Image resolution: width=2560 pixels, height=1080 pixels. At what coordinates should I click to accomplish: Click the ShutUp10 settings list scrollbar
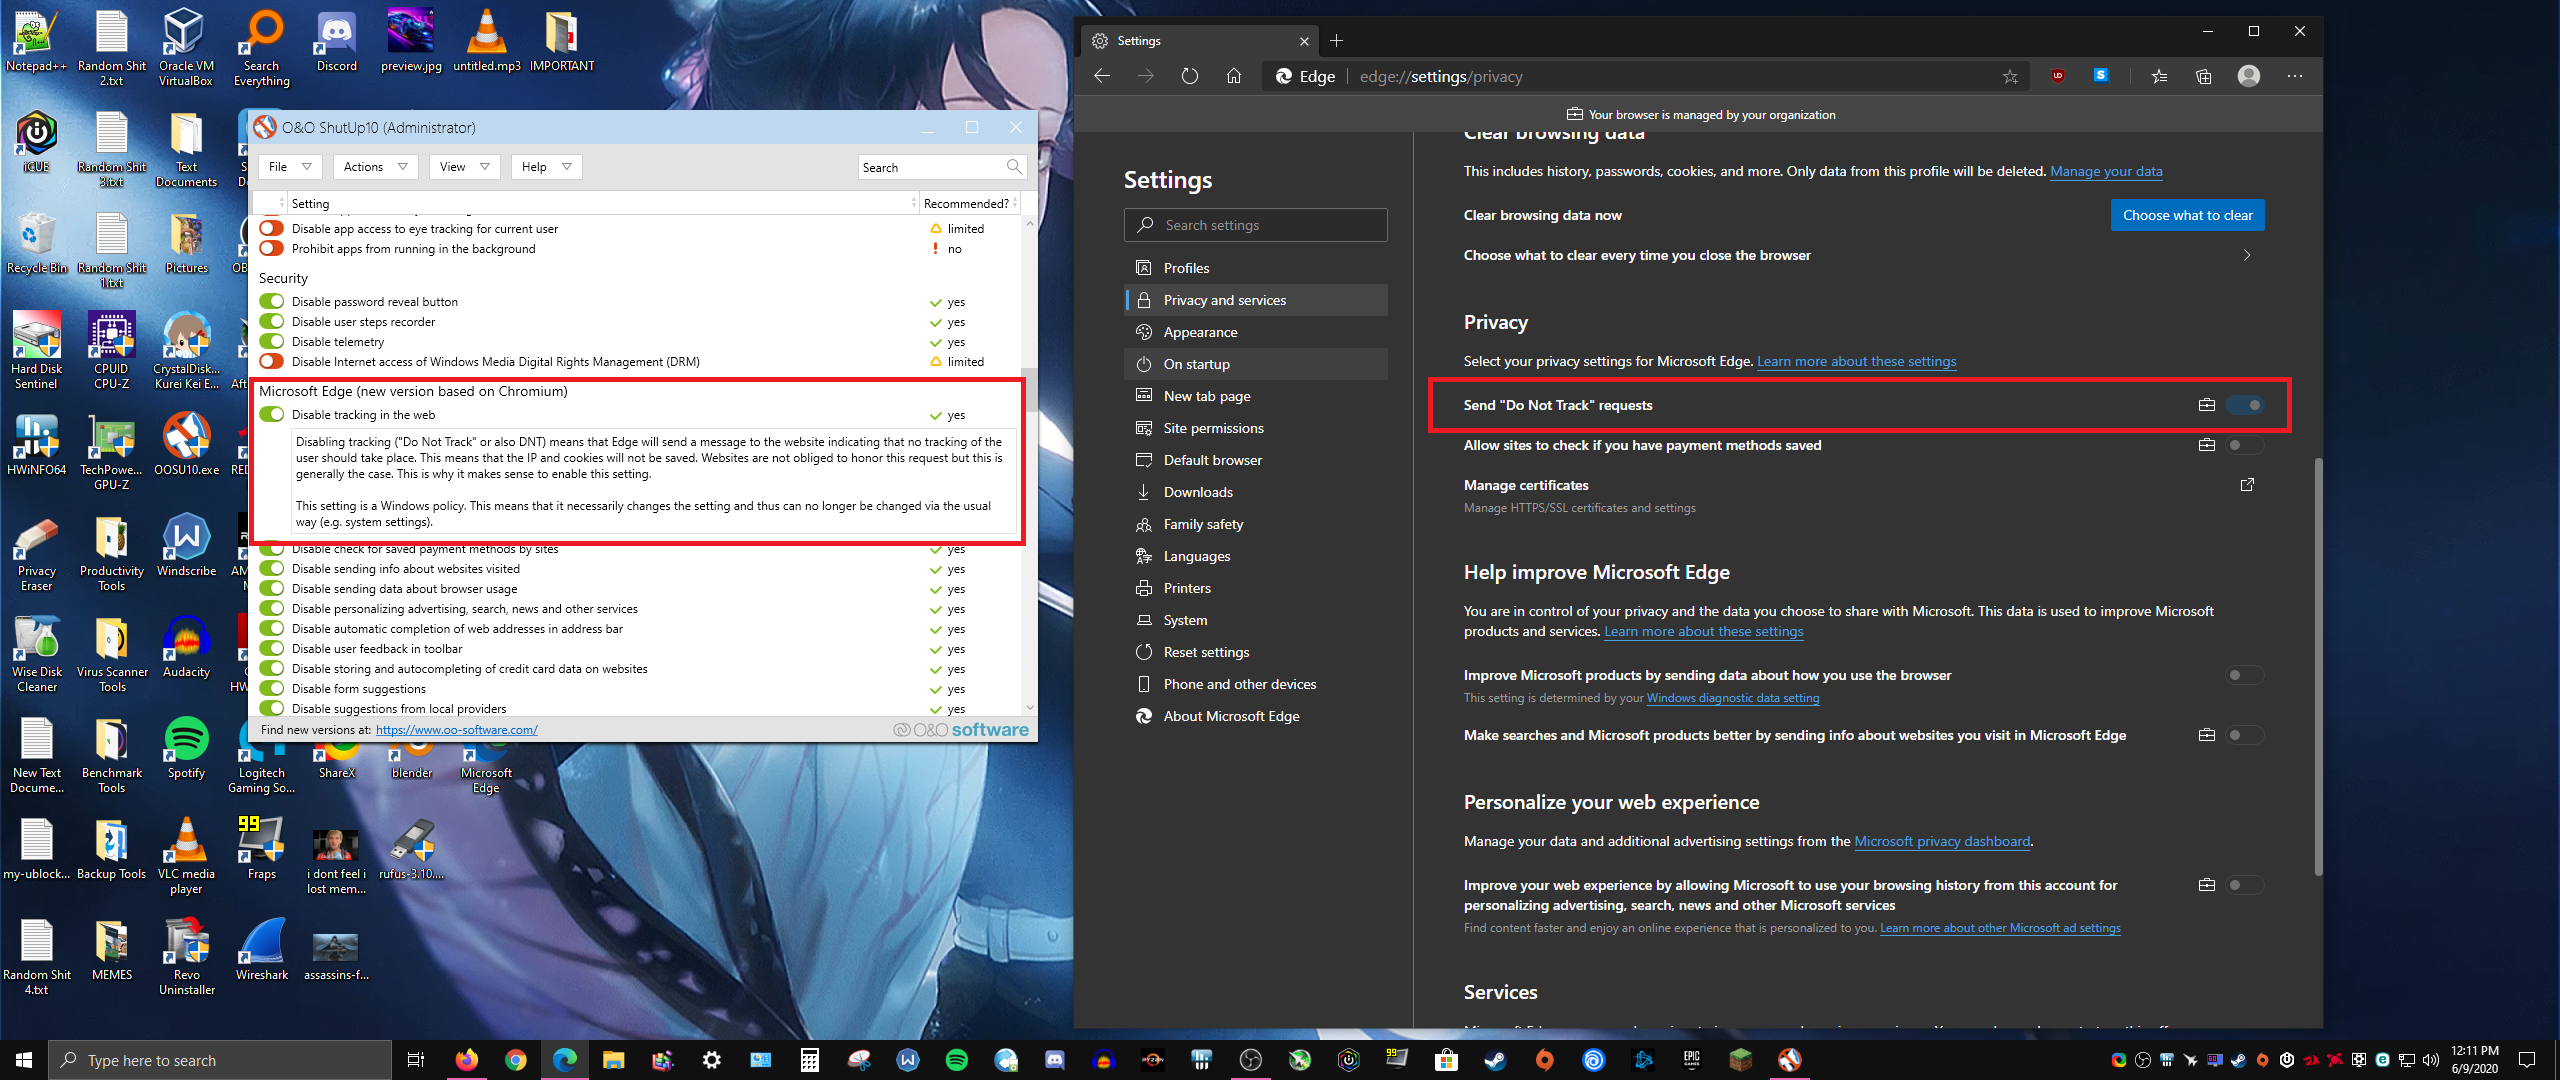[x=1030, y=390]
